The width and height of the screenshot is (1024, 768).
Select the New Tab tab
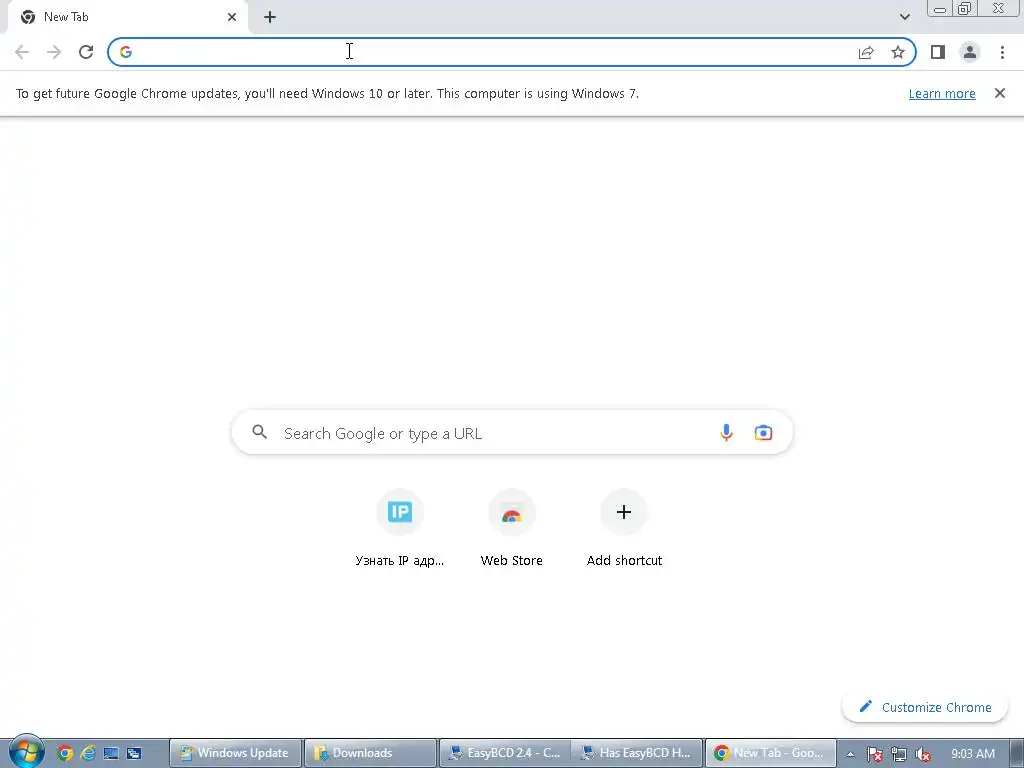coord(127,17)
